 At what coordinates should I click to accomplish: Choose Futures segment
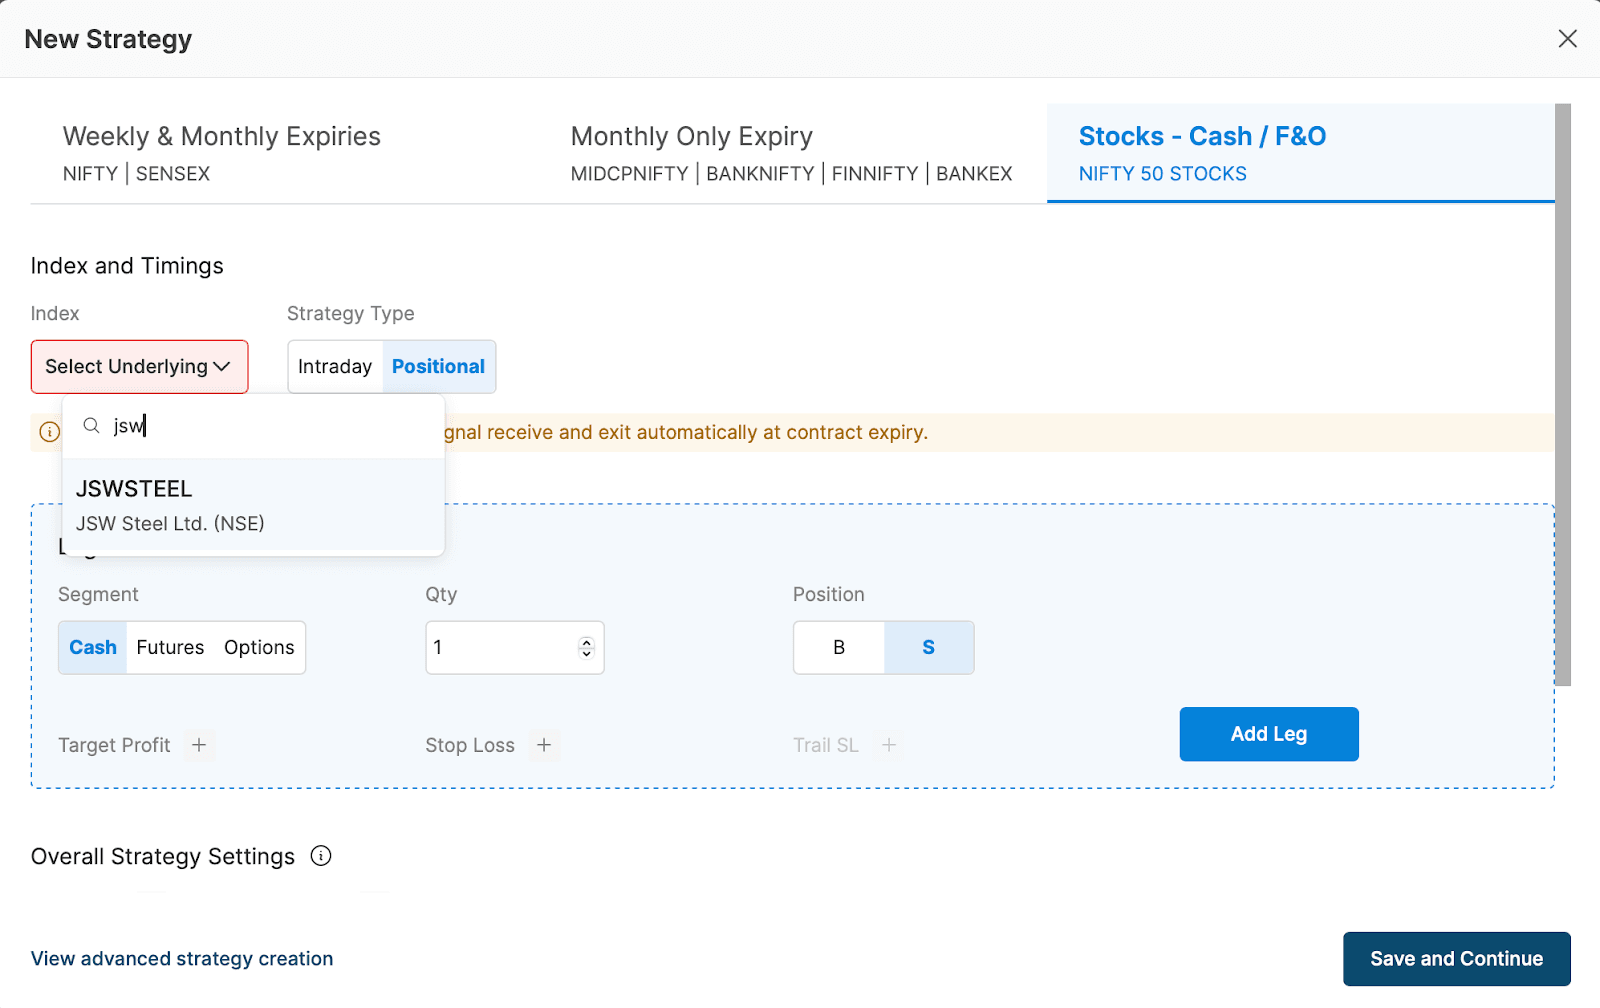coord(170,648)
